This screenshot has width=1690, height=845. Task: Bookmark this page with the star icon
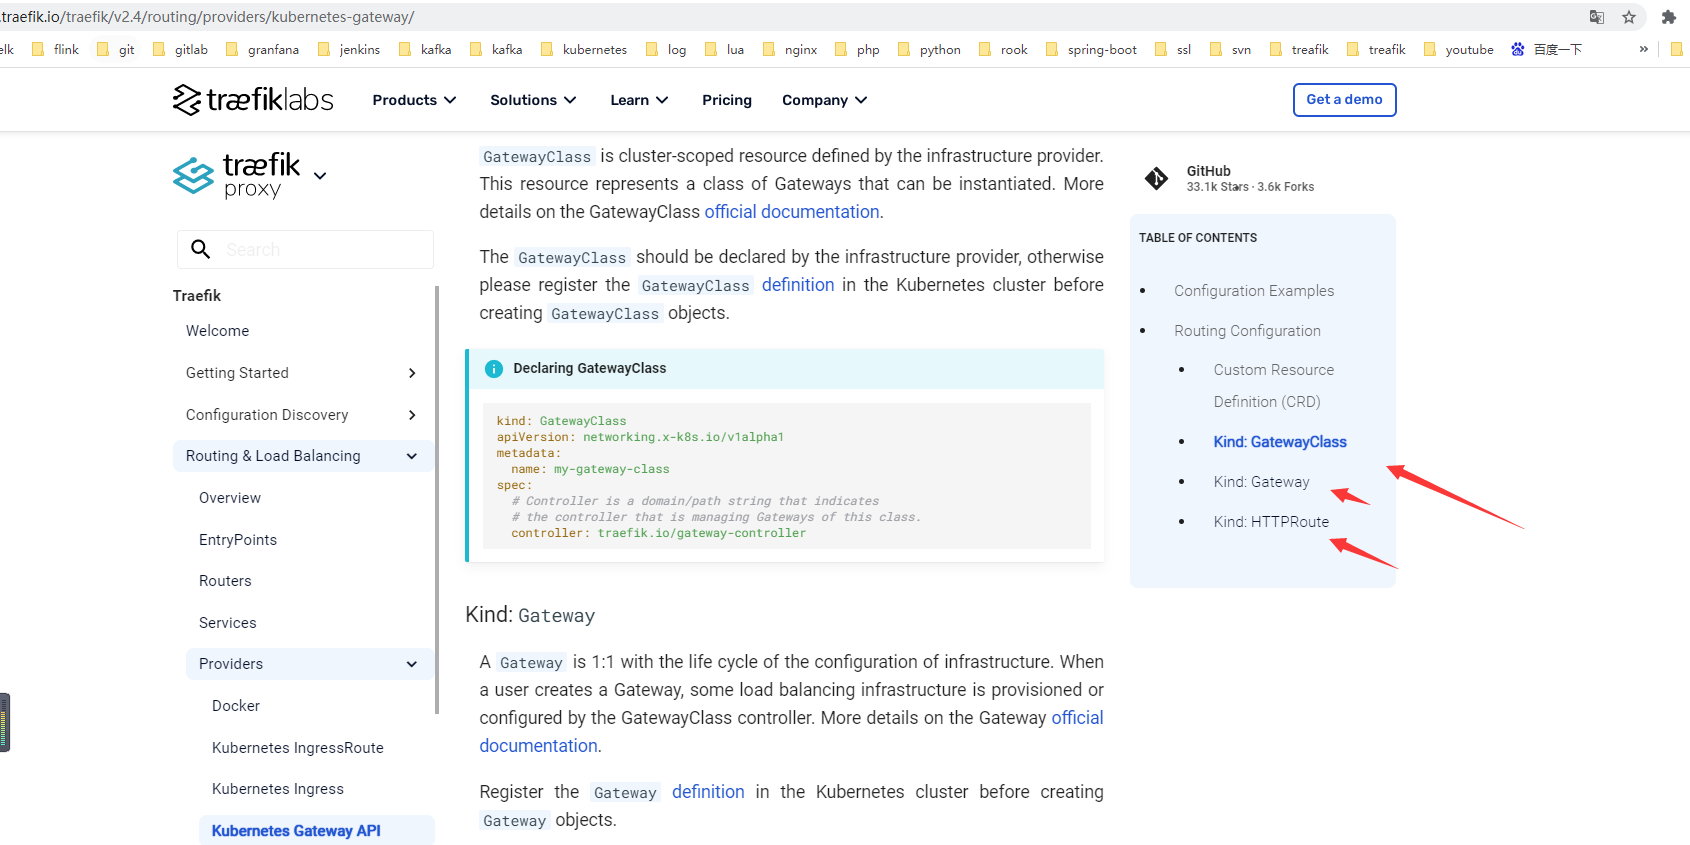coord(1629,17)
